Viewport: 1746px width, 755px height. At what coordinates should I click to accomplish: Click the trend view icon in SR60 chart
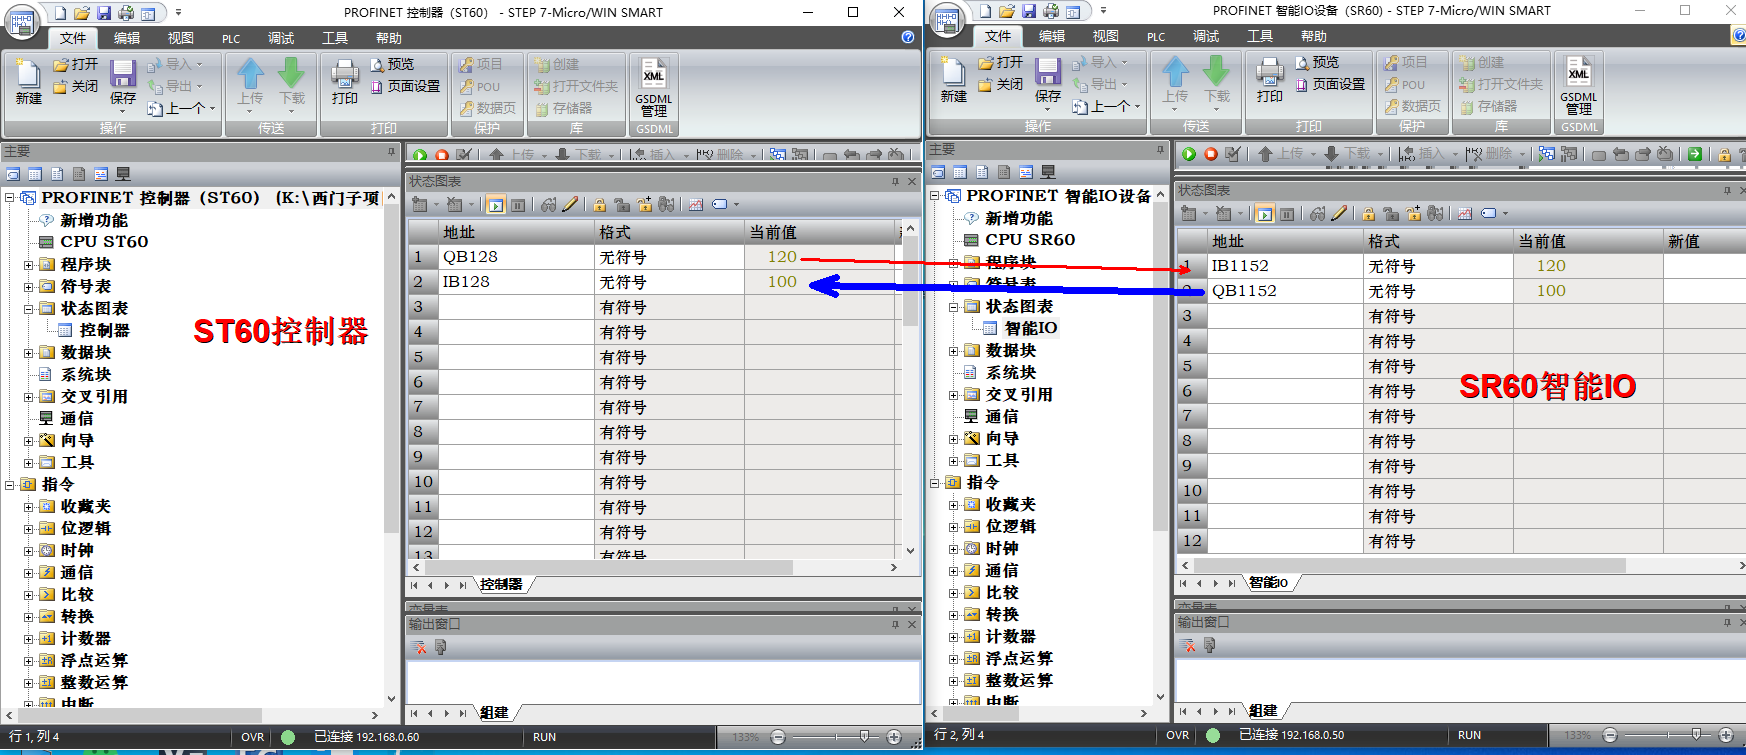(x=1465, y=213)
